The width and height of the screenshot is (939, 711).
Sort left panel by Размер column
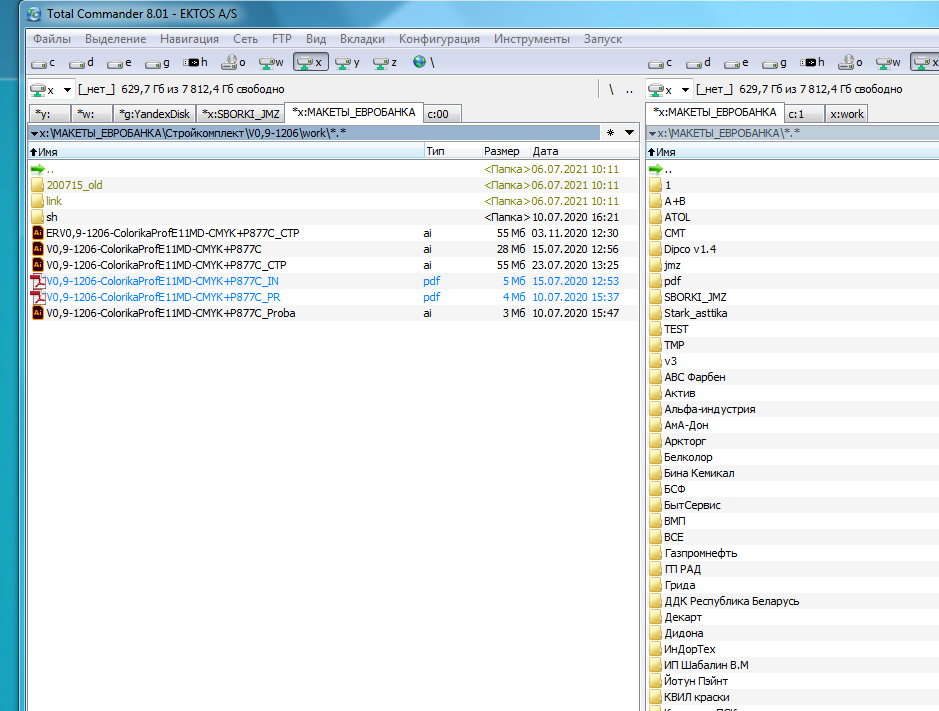[x=506, y=152]
